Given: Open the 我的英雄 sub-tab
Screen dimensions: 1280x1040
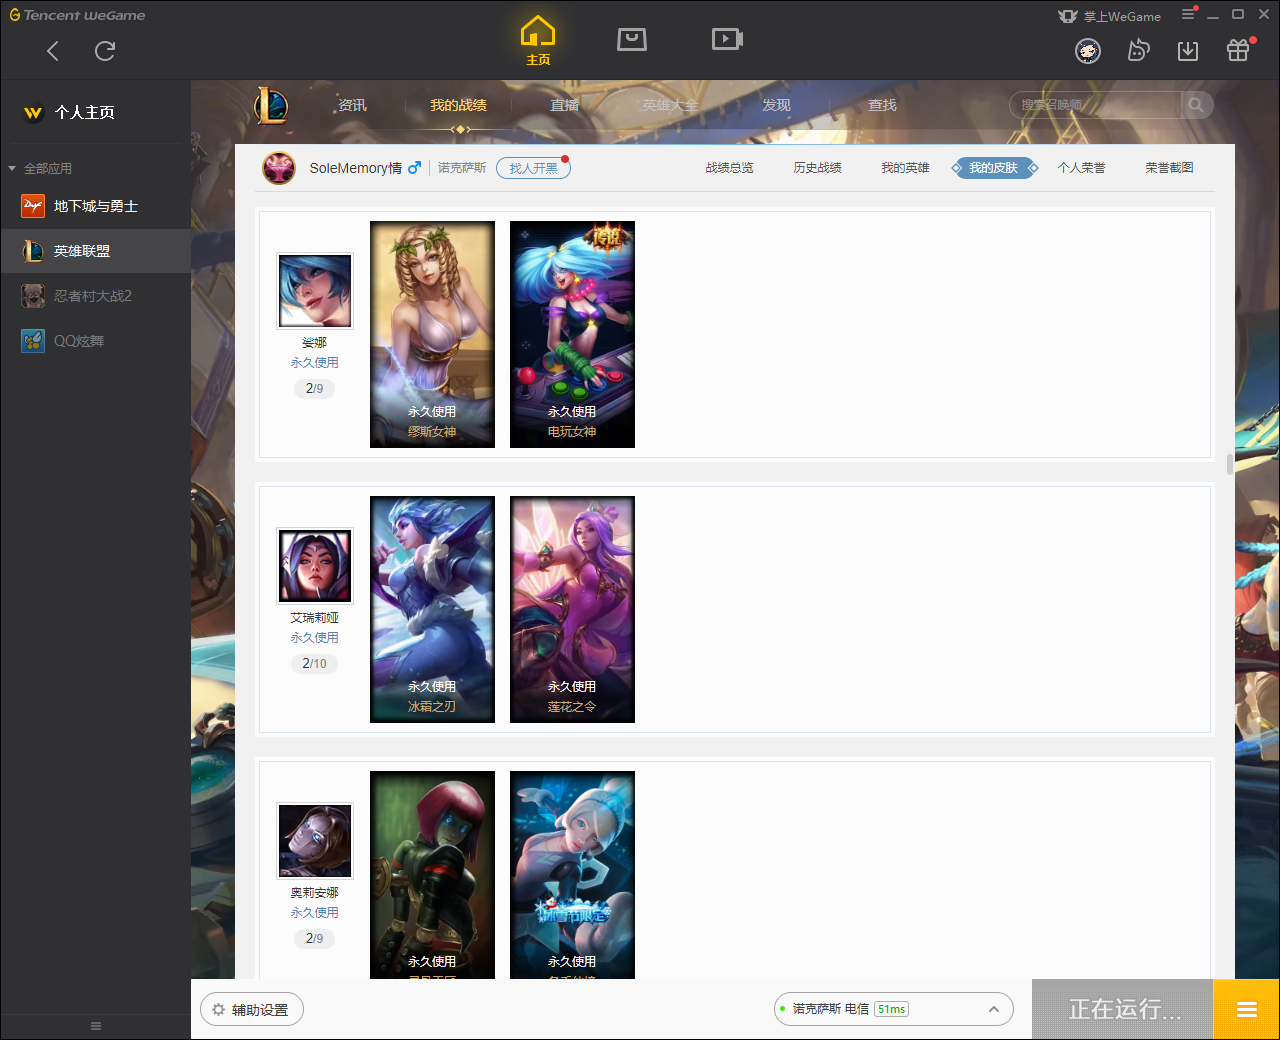Looking at the screenshot, I should point(905,168).
